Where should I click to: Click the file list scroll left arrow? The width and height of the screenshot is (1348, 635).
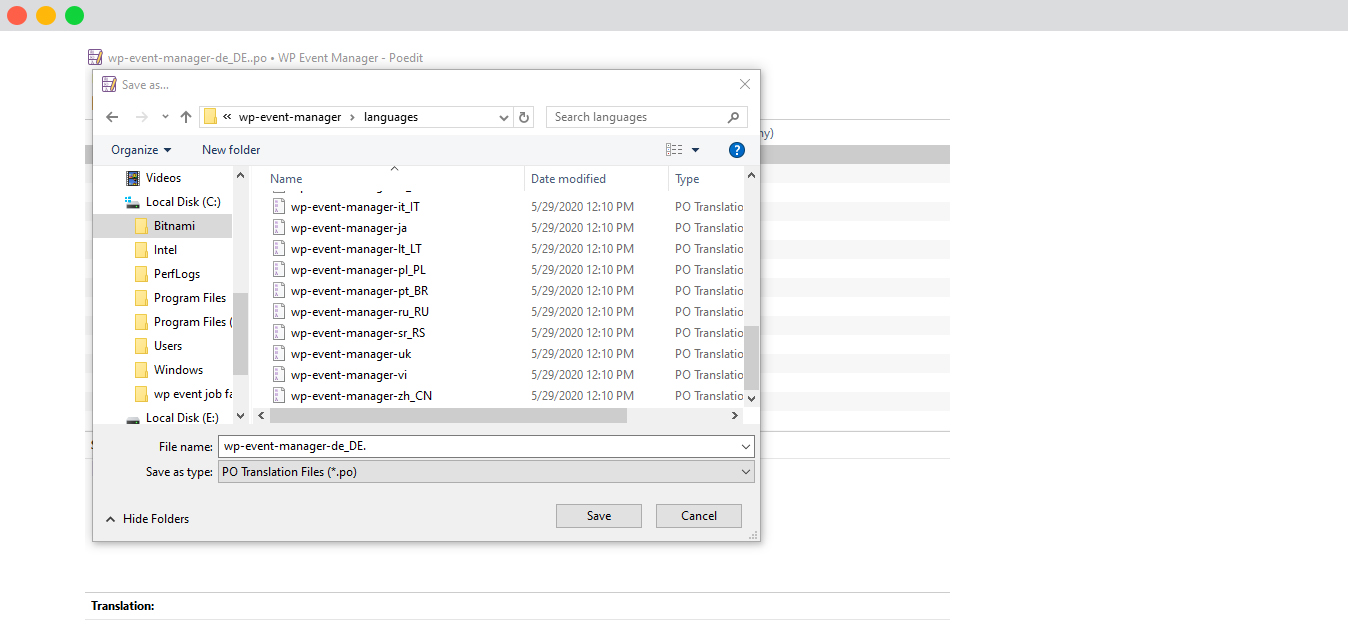coord(262,415)
